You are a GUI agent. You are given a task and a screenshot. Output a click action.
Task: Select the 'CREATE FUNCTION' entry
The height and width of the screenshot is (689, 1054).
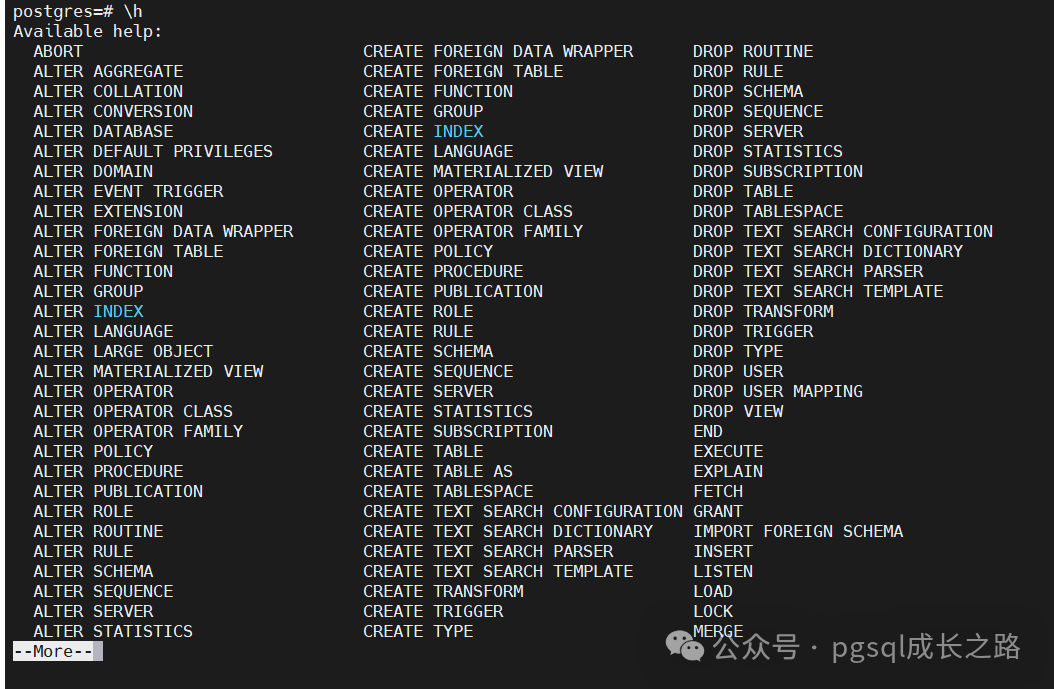pyautogui.click(x=438, y=91)
